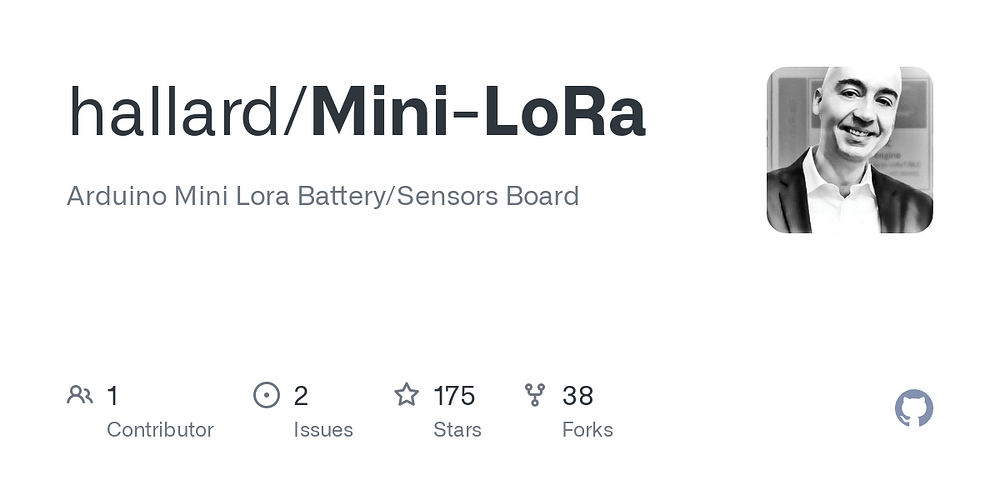Click the slash between hallard and Mini-LoRa

pyautogui.click(x=295, y=113)
